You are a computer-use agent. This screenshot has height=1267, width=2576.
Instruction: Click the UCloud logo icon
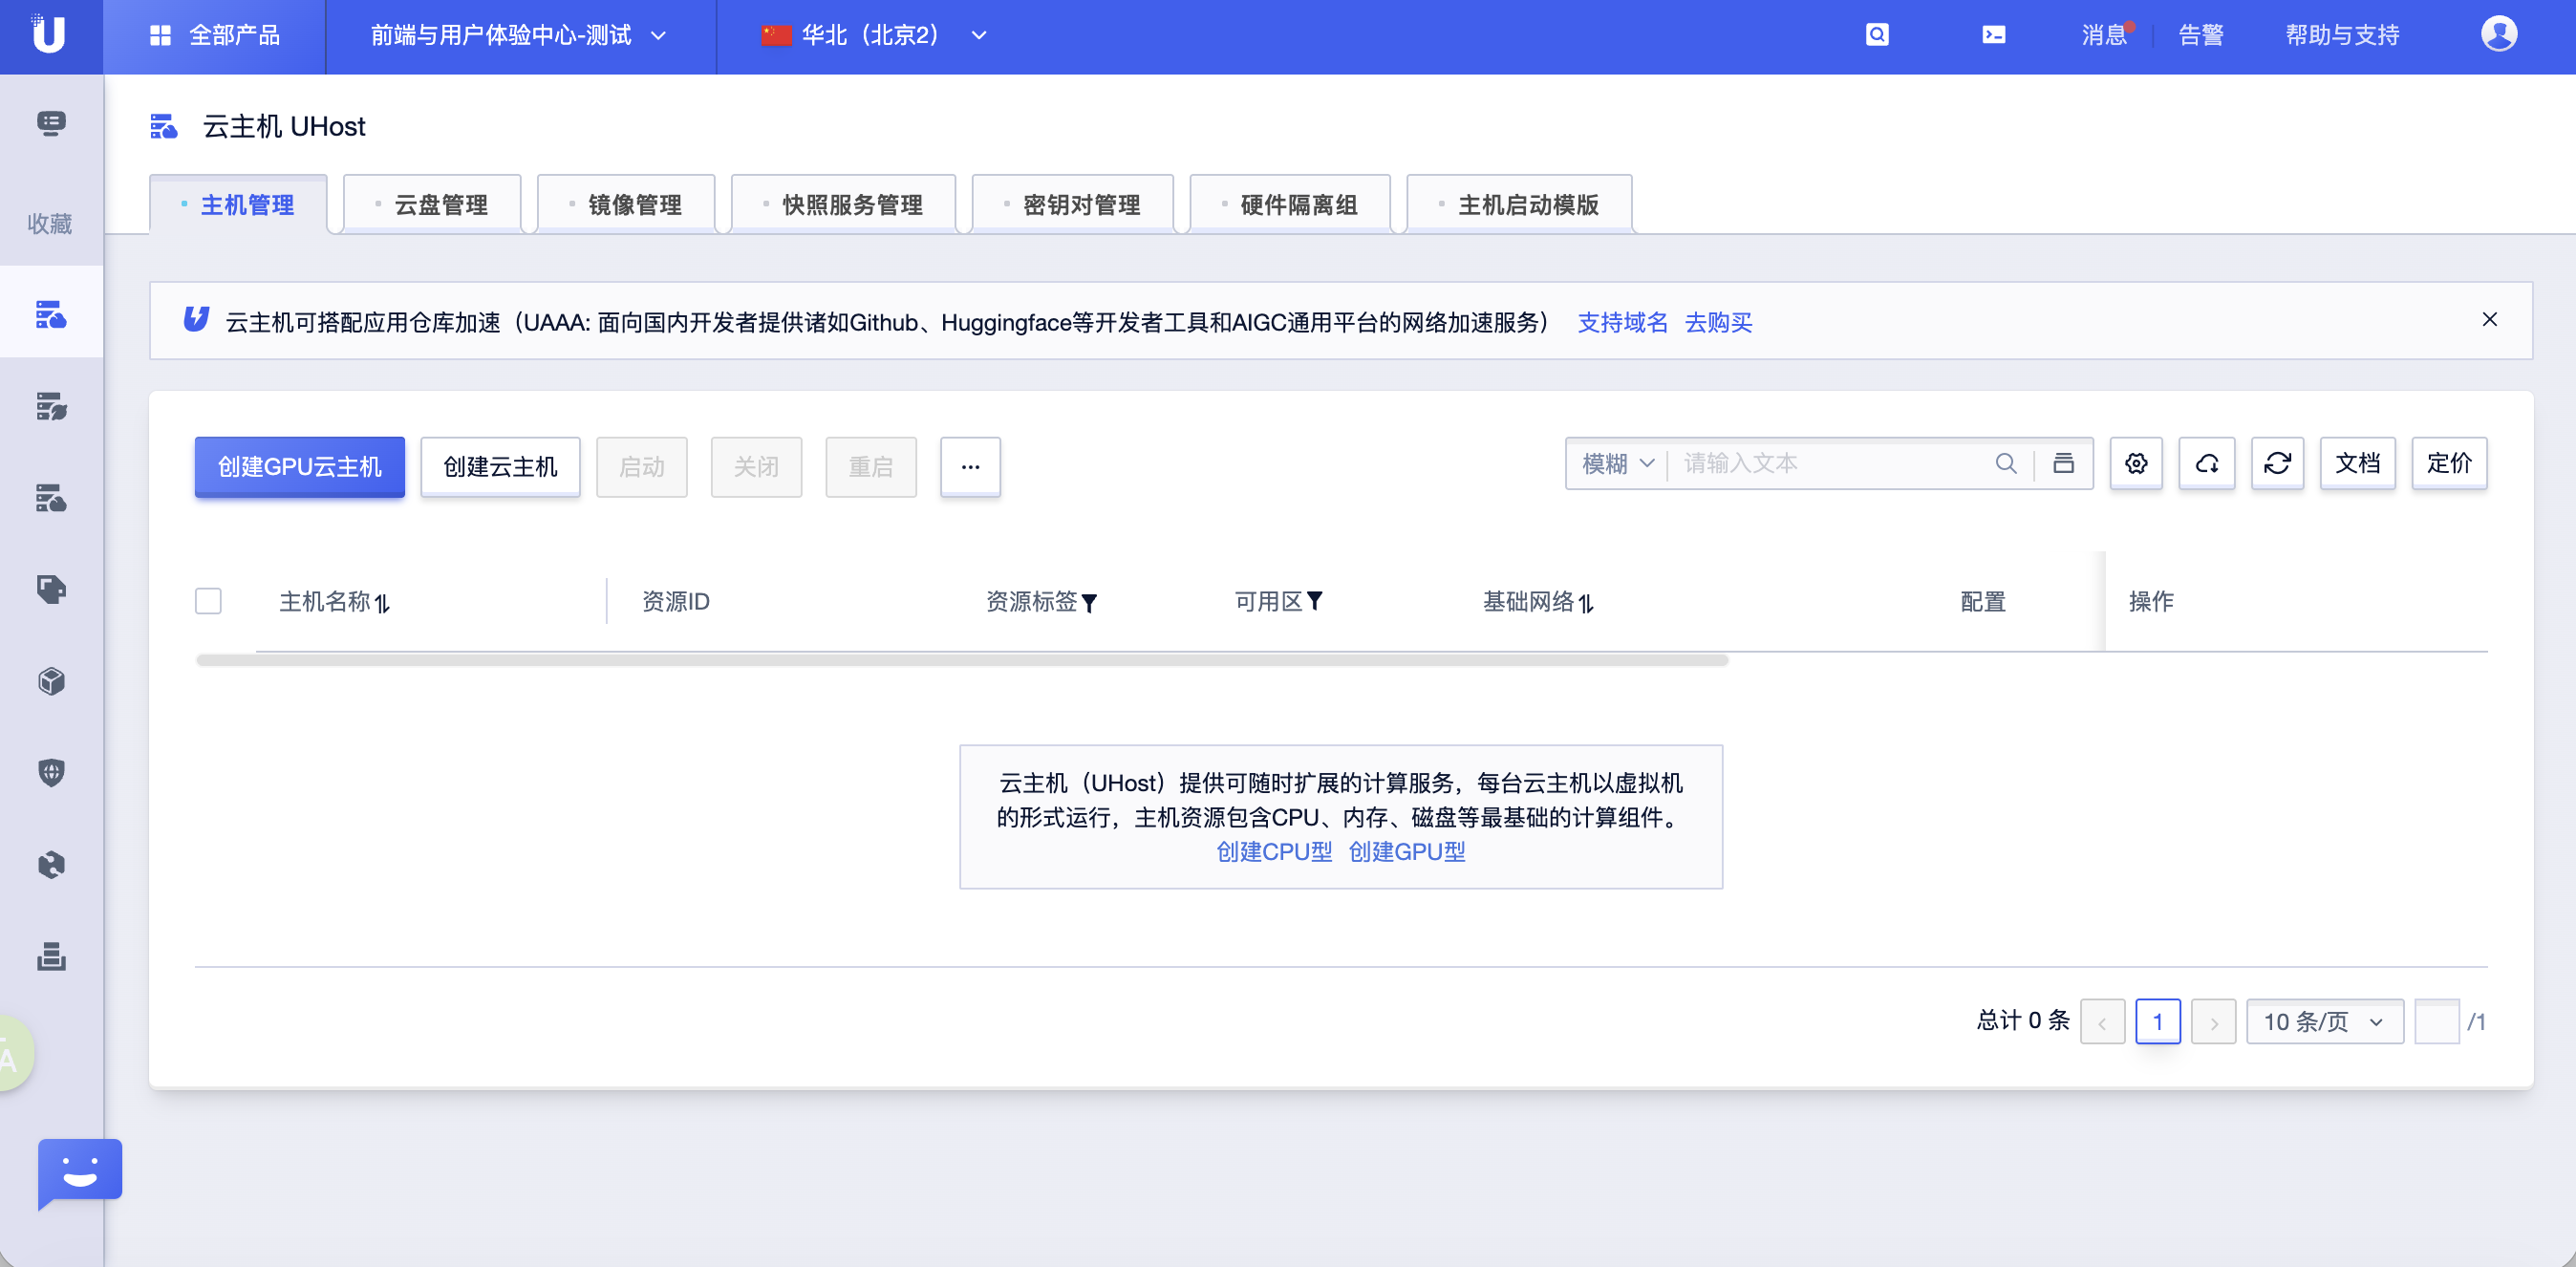point(48,34)
